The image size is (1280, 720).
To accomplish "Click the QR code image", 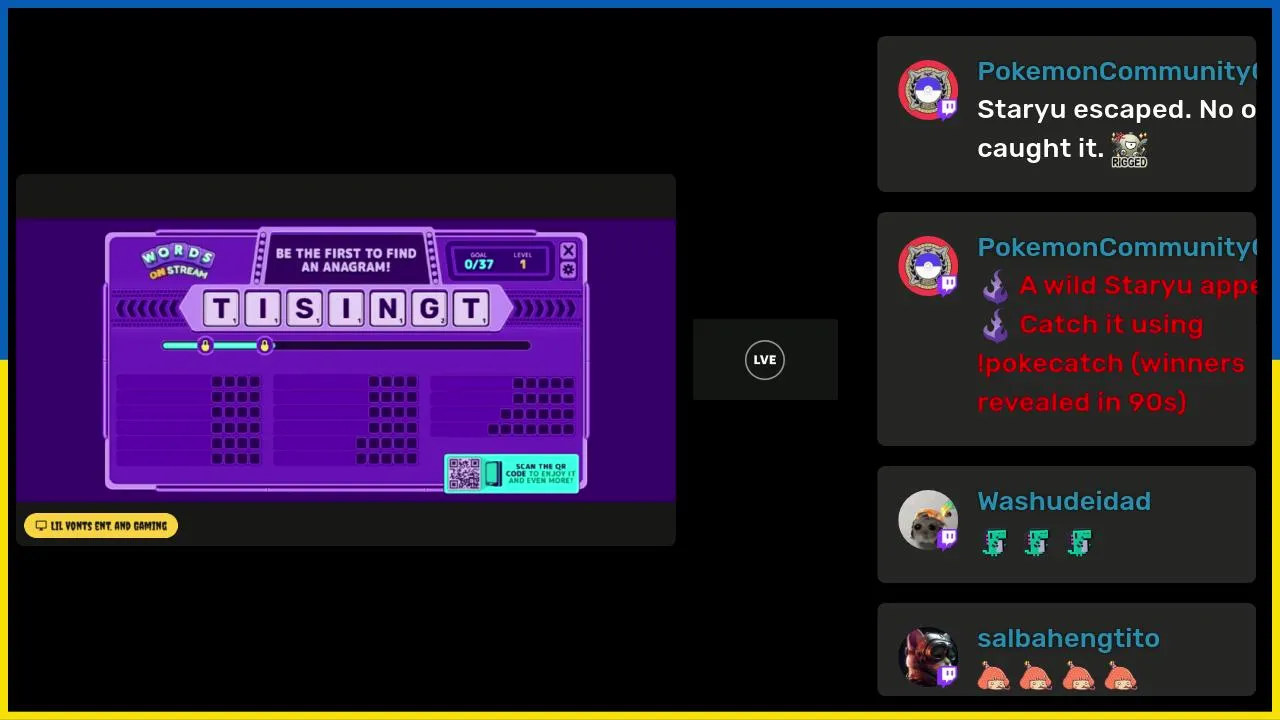I will click(464, 473).
